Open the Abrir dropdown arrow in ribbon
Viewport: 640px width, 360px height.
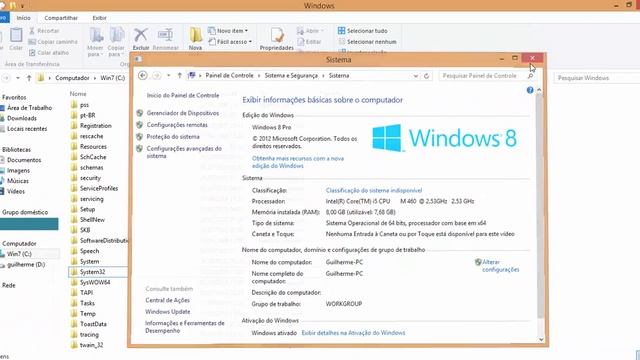click(322, 31)
